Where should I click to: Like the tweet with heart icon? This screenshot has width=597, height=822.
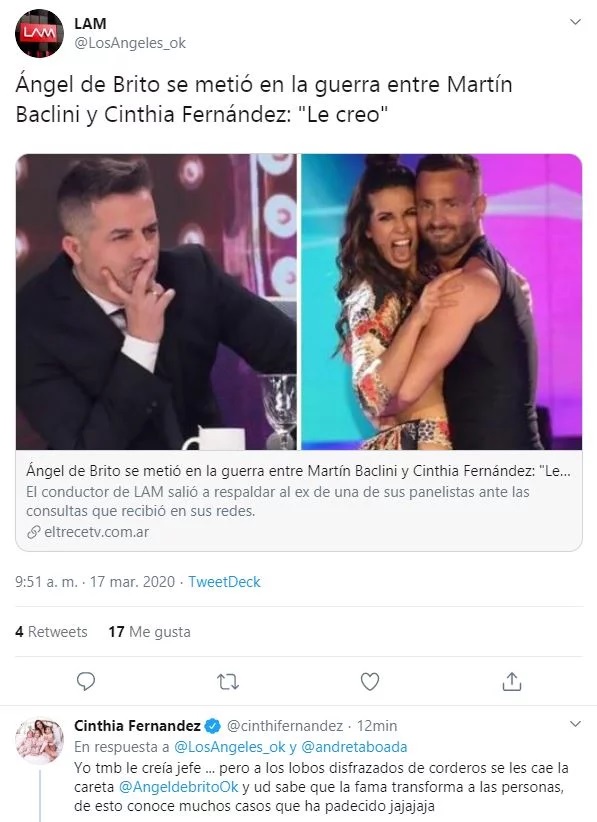tap(370, 682)
